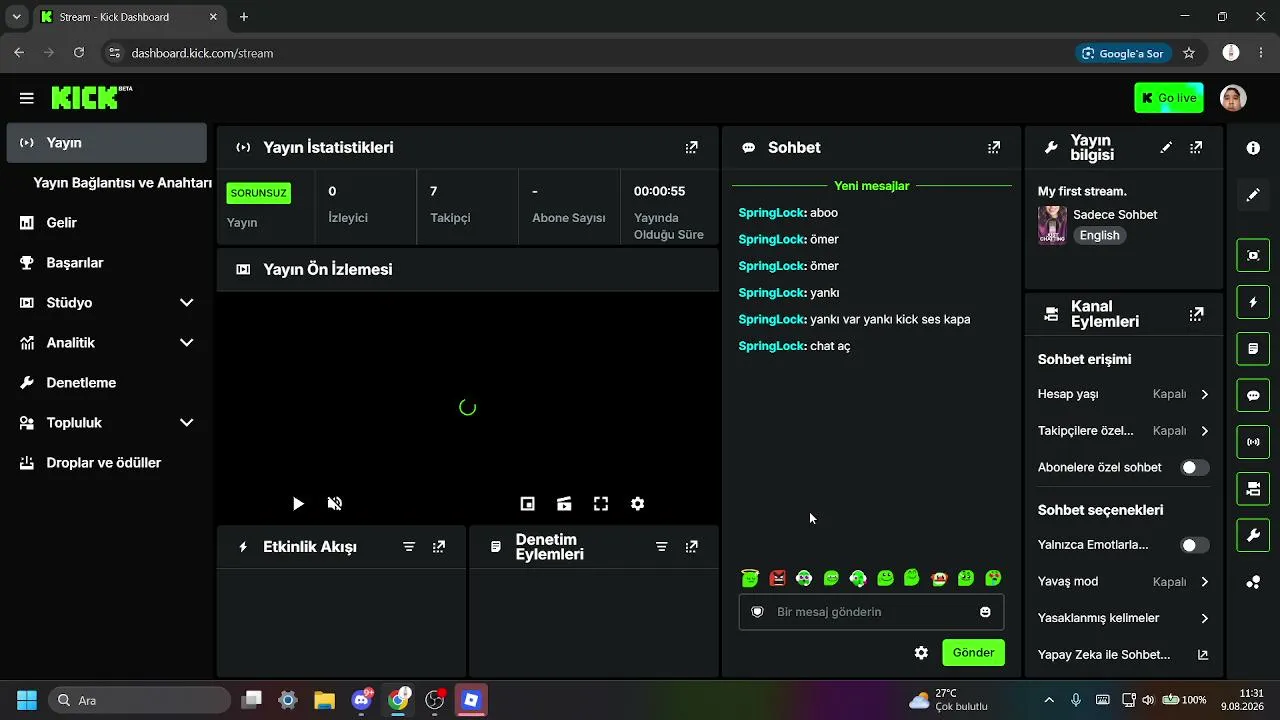Open the Yasaklanmış kelimeler arrow
Screen dimensions: 1280x720
tap(1204, 618)
